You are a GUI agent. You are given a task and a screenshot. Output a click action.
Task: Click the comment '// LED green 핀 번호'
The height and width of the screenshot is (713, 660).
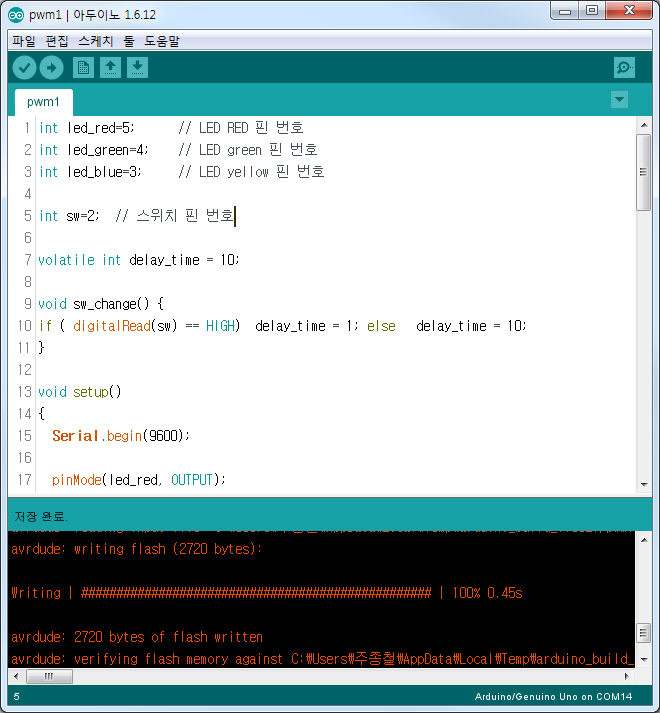click(x=248, y=150)
